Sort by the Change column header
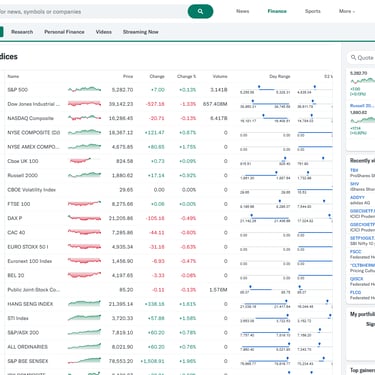Image resolution: width=375 pixels, height=375 pixels. tap(157, 76)
